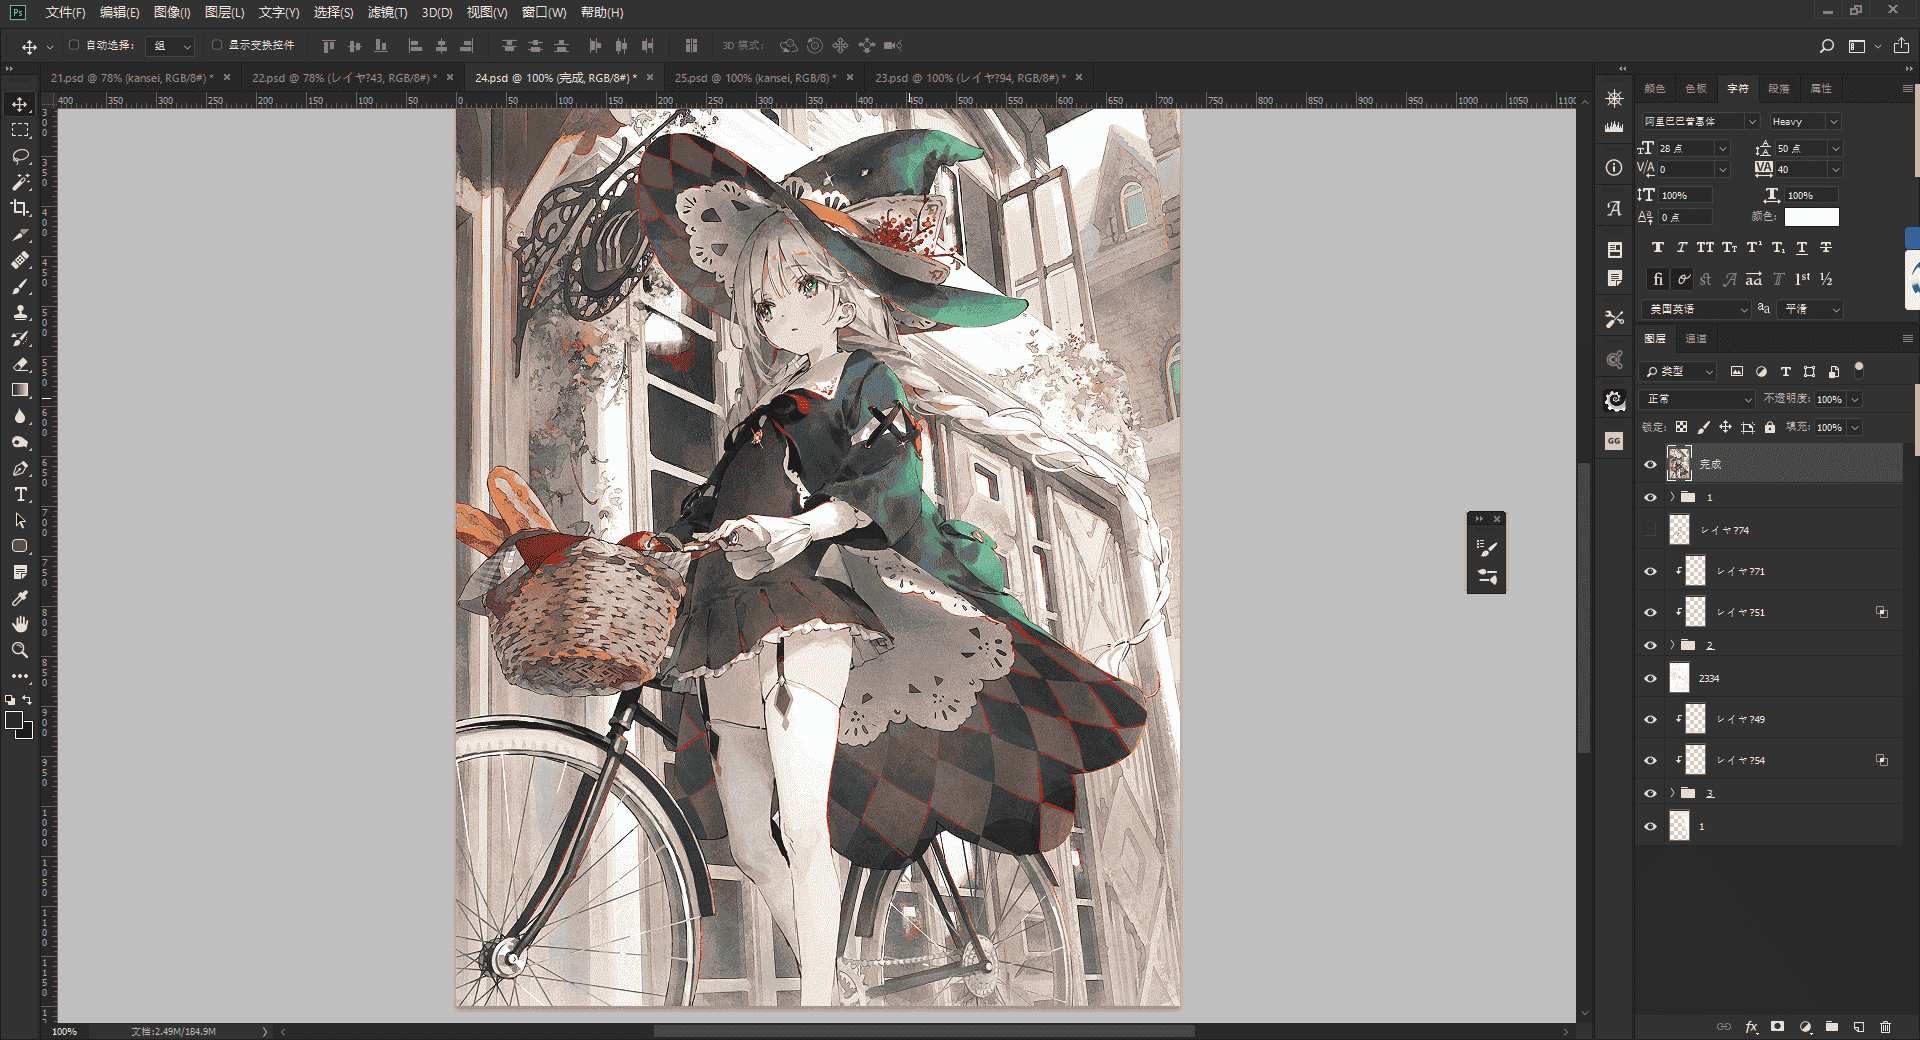Enable the 自动选择 checkbox

(x=74, y=45)
